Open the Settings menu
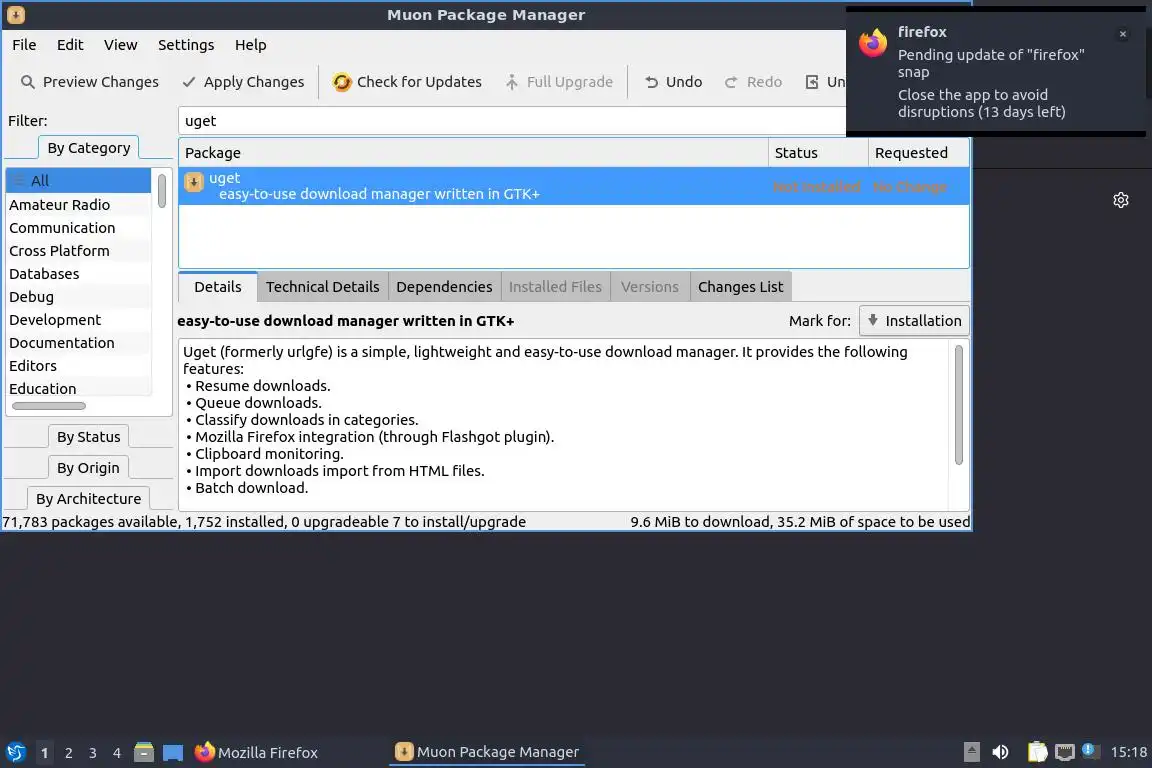 pos(186,45)
